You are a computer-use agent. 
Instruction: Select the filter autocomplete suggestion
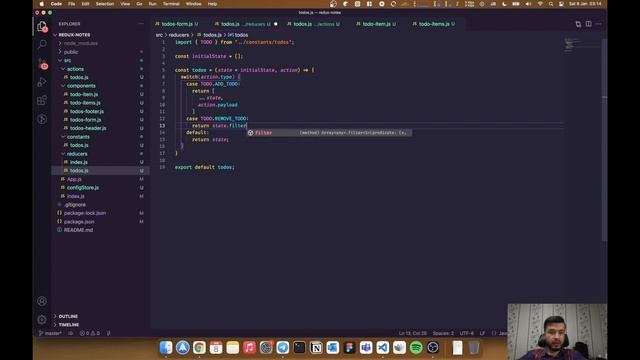tap(329, 133)
